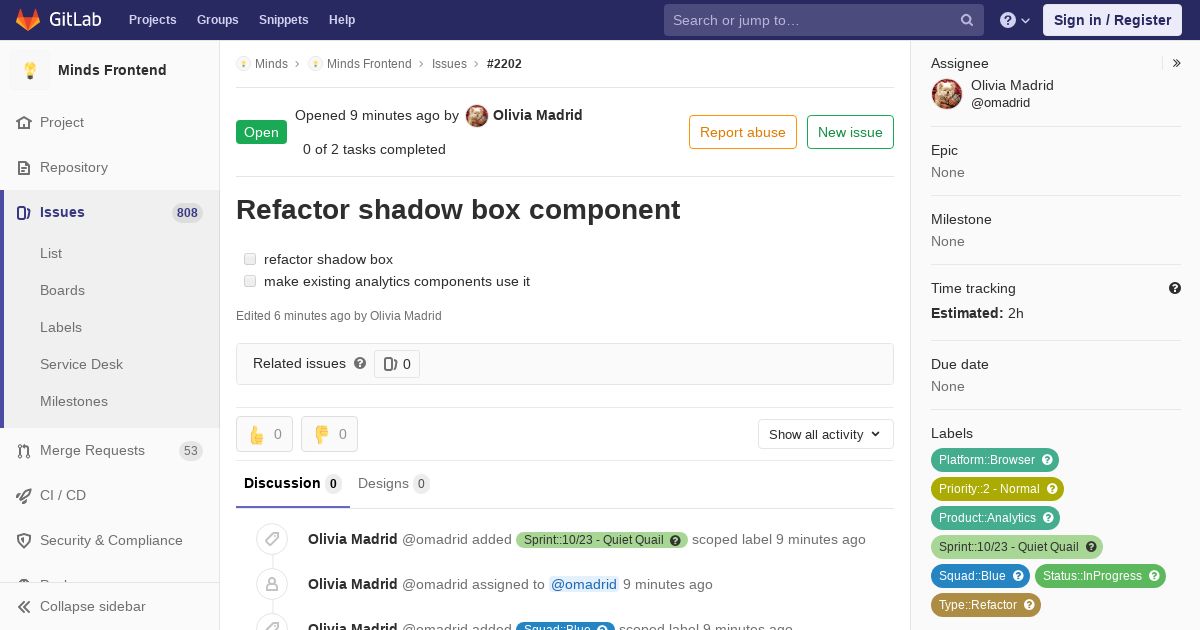Click help icon on sidebar Sprint::10/23 label

[x=1092, y=547]
